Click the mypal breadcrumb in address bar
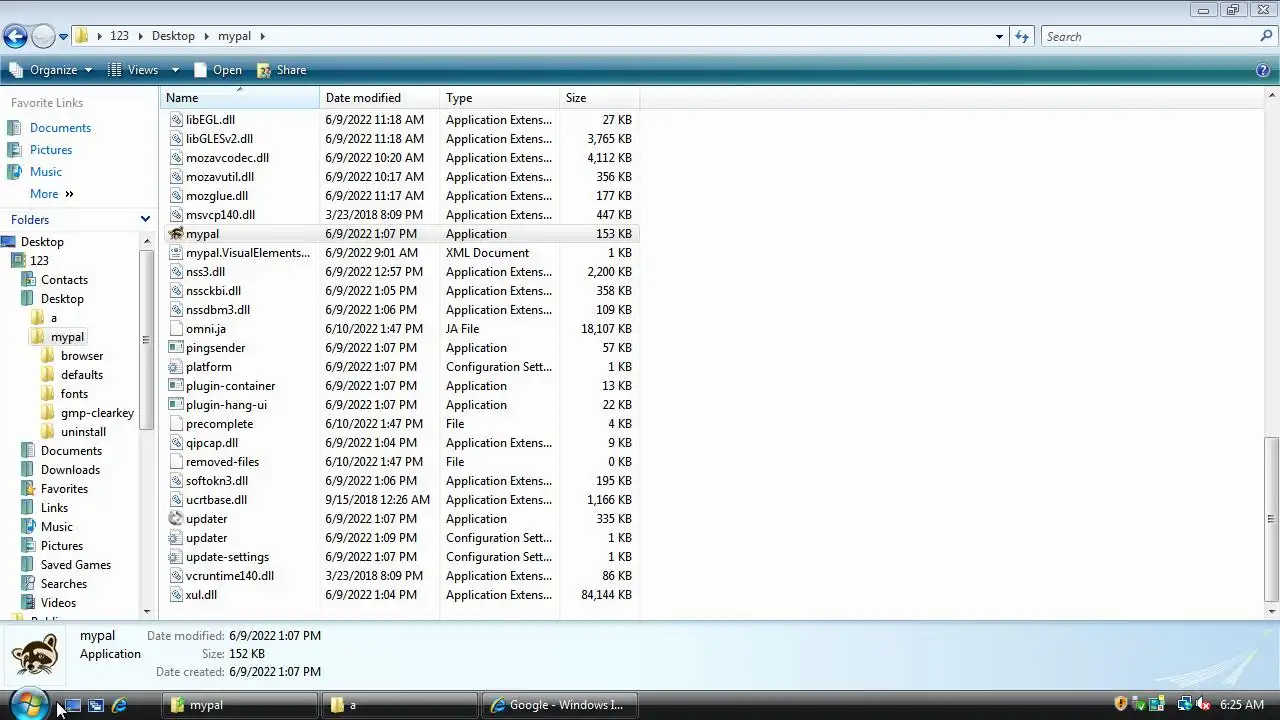The height and width of the screenshot is (720, 1280). point(234,36)
